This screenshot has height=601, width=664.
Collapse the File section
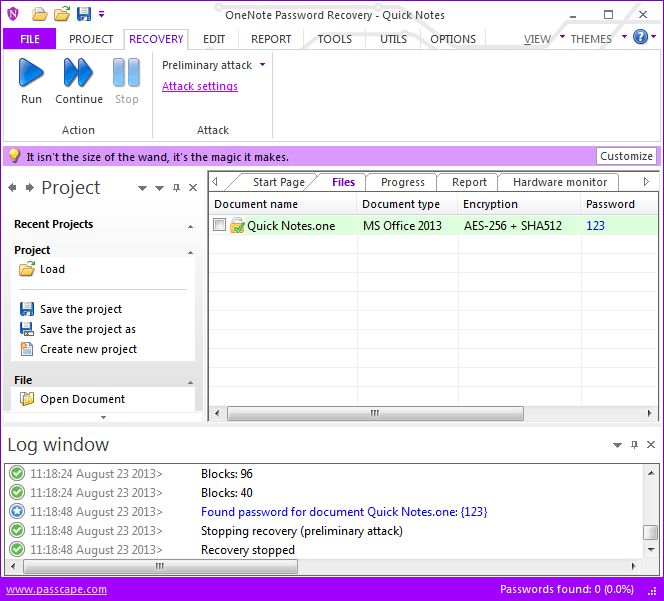(191, 383)
